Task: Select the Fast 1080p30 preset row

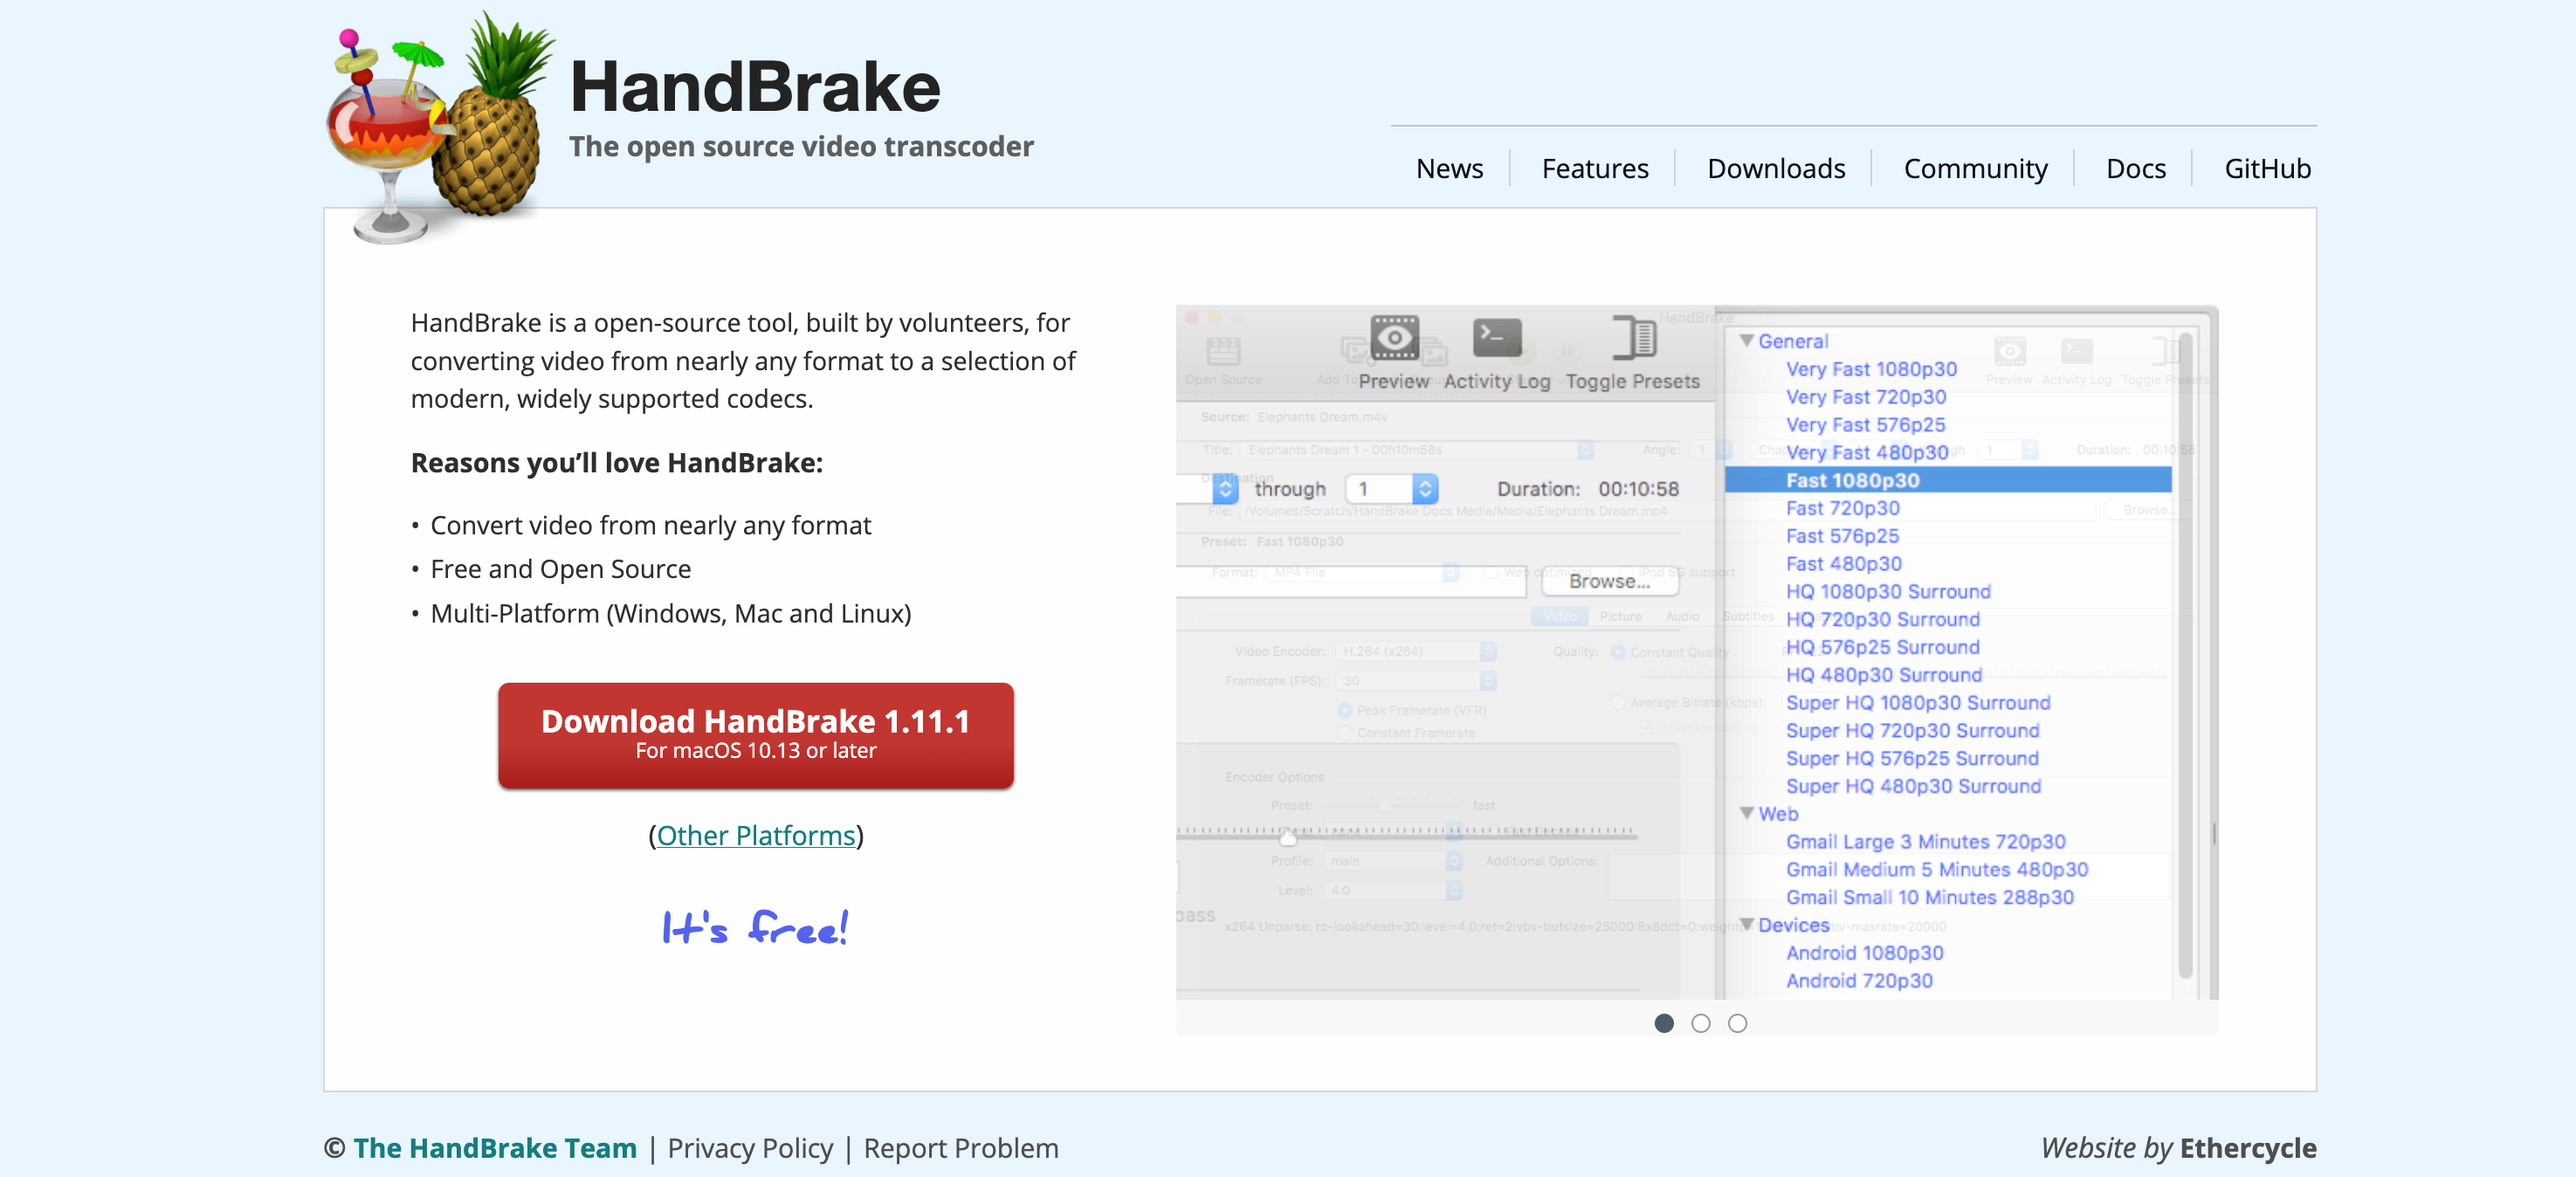Action: coord(1948,480)
